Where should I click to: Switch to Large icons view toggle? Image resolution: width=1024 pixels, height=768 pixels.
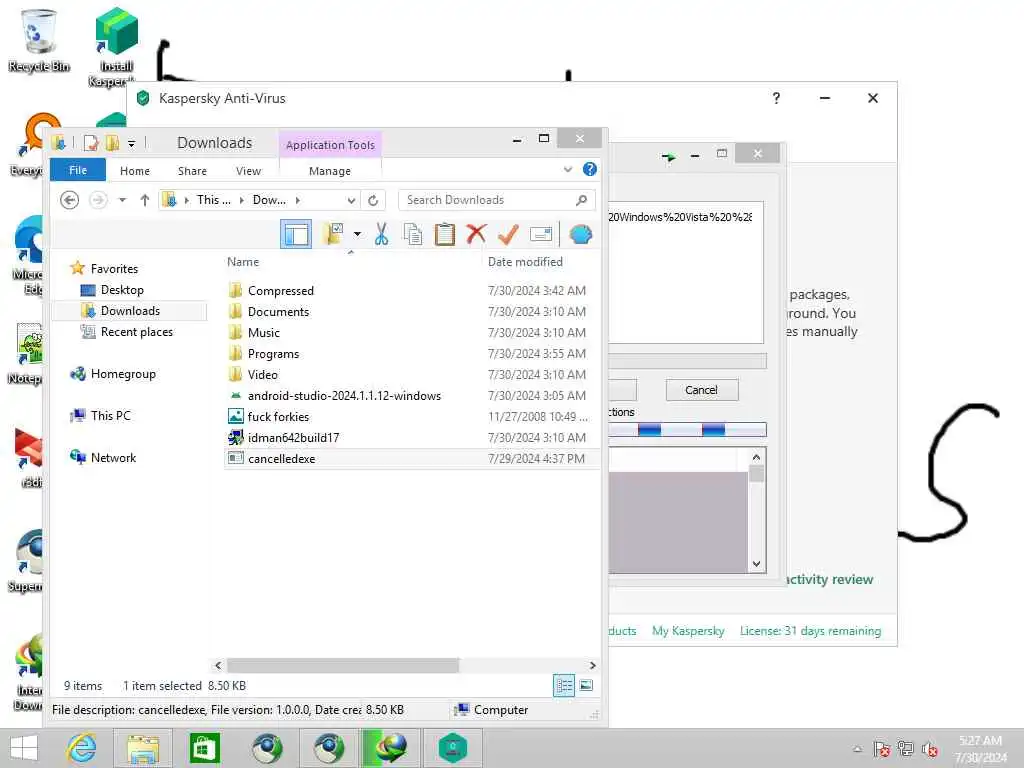(586, 686)
